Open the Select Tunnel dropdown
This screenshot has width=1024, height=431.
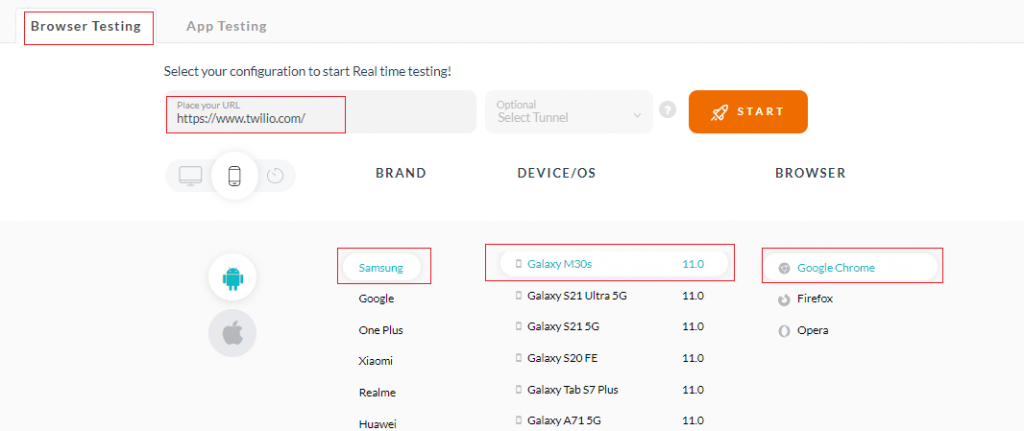point(568,112)
